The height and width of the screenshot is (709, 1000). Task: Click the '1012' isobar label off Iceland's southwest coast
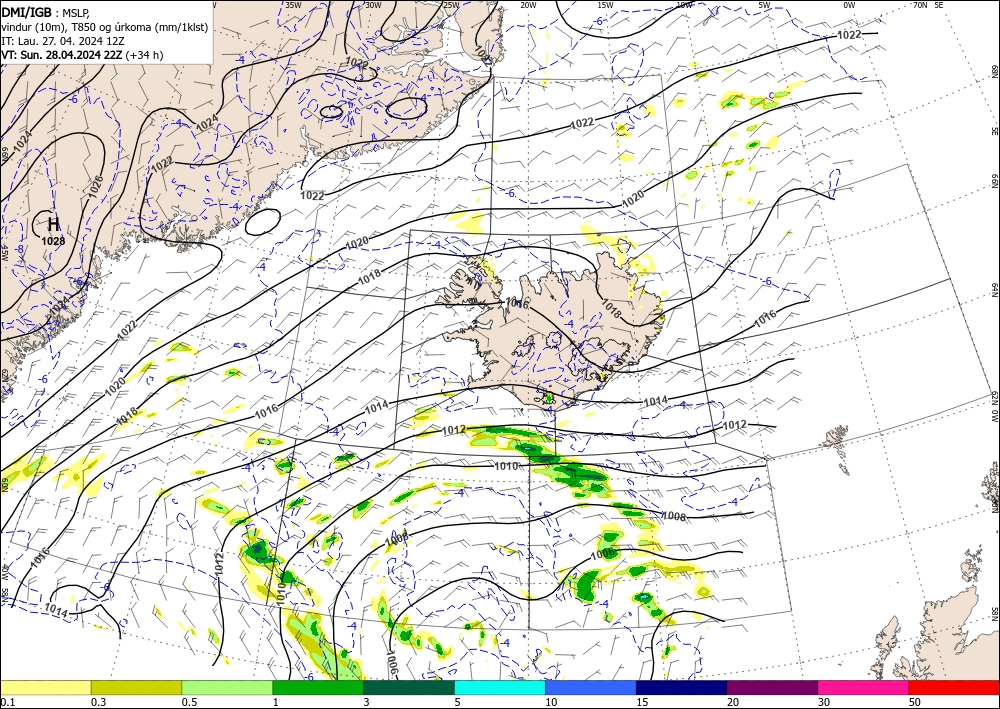coord(453,430)
